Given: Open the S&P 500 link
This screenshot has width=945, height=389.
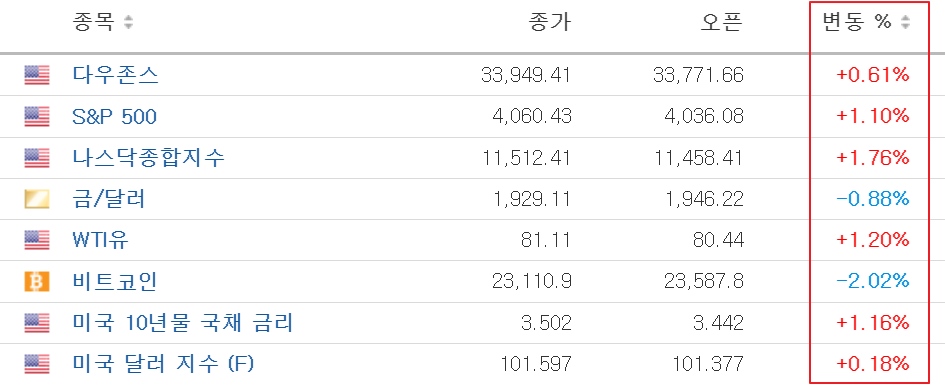Looking at the screenshot, I should [x=115, y=116].
